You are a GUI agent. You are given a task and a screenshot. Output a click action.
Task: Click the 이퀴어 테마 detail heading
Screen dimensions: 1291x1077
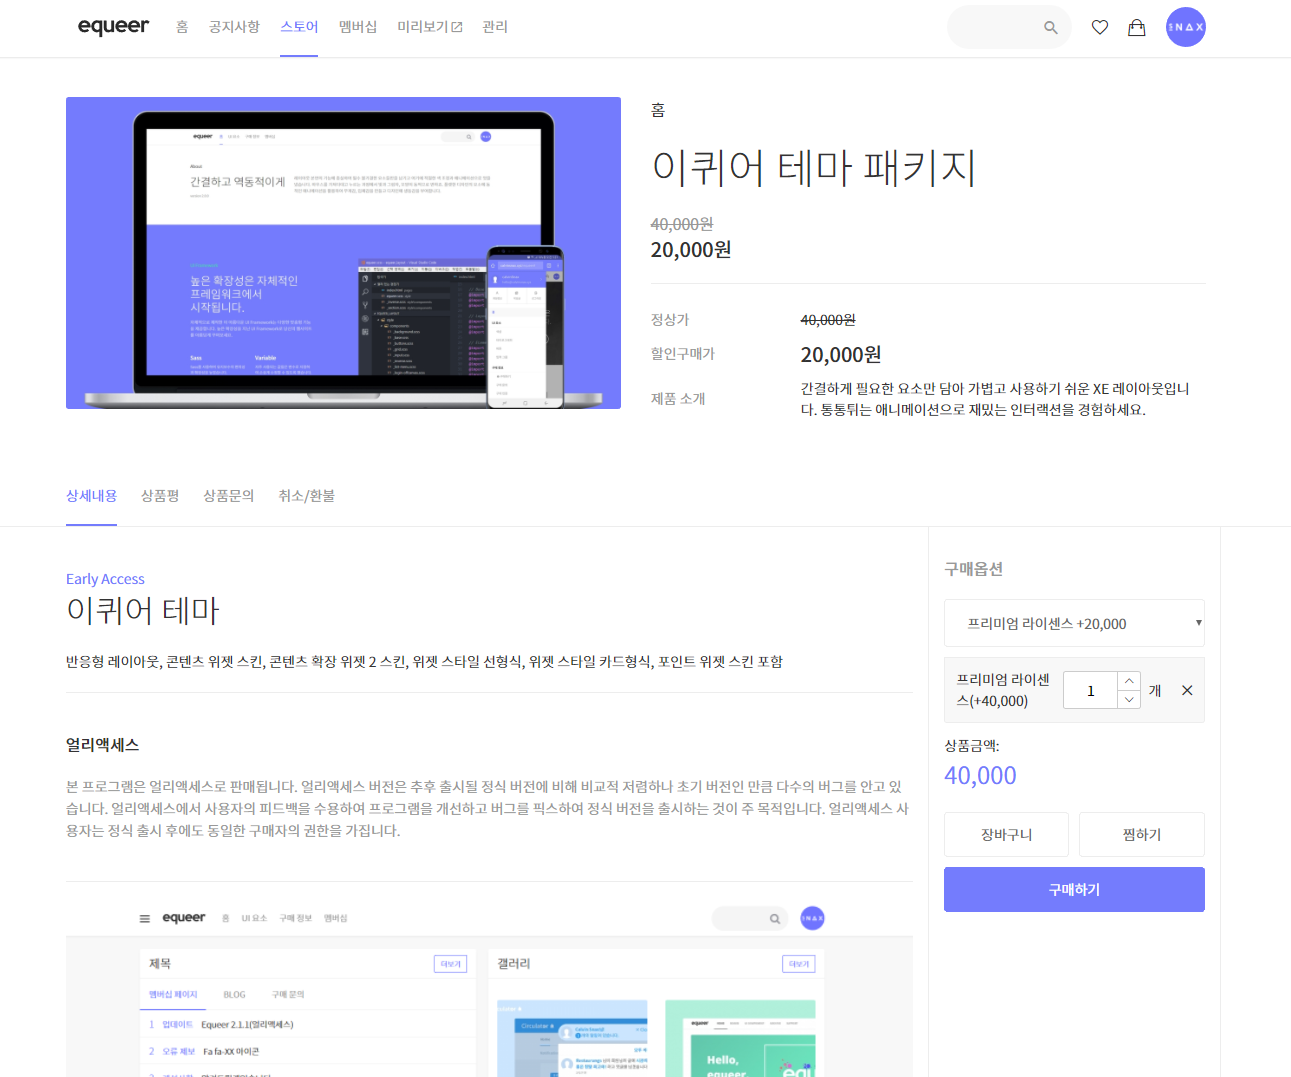coord(142,610)
